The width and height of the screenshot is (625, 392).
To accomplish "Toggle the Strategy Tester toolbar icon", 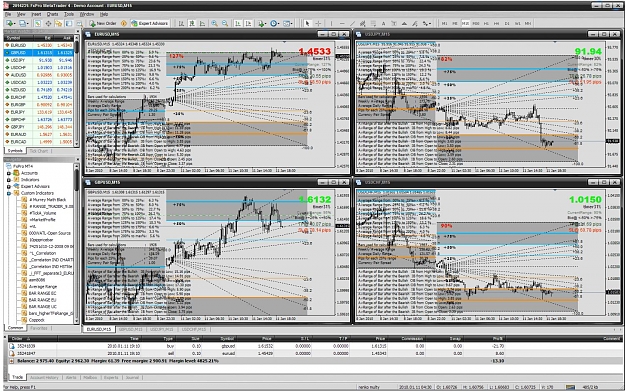I will pos(79,24).
